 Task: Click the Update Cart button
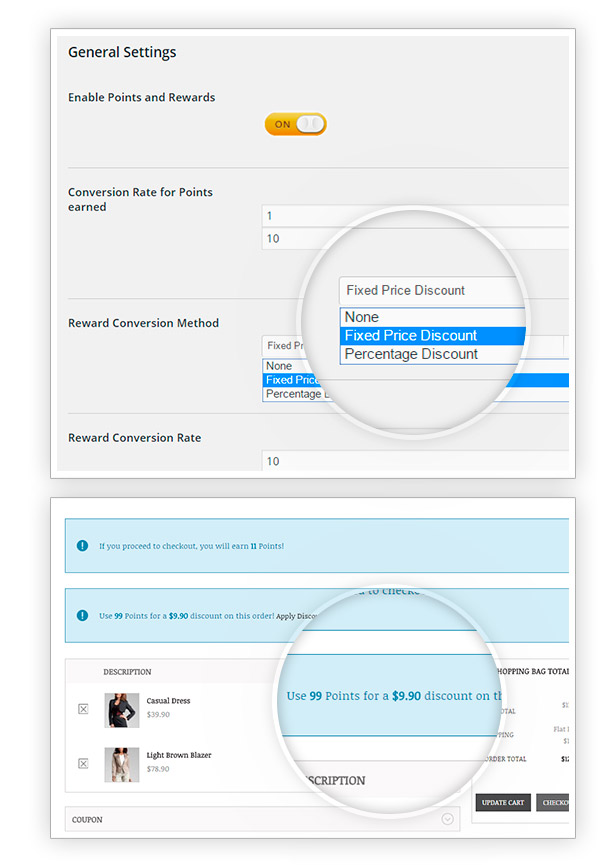pyautogui.click(x=503, y=803)
